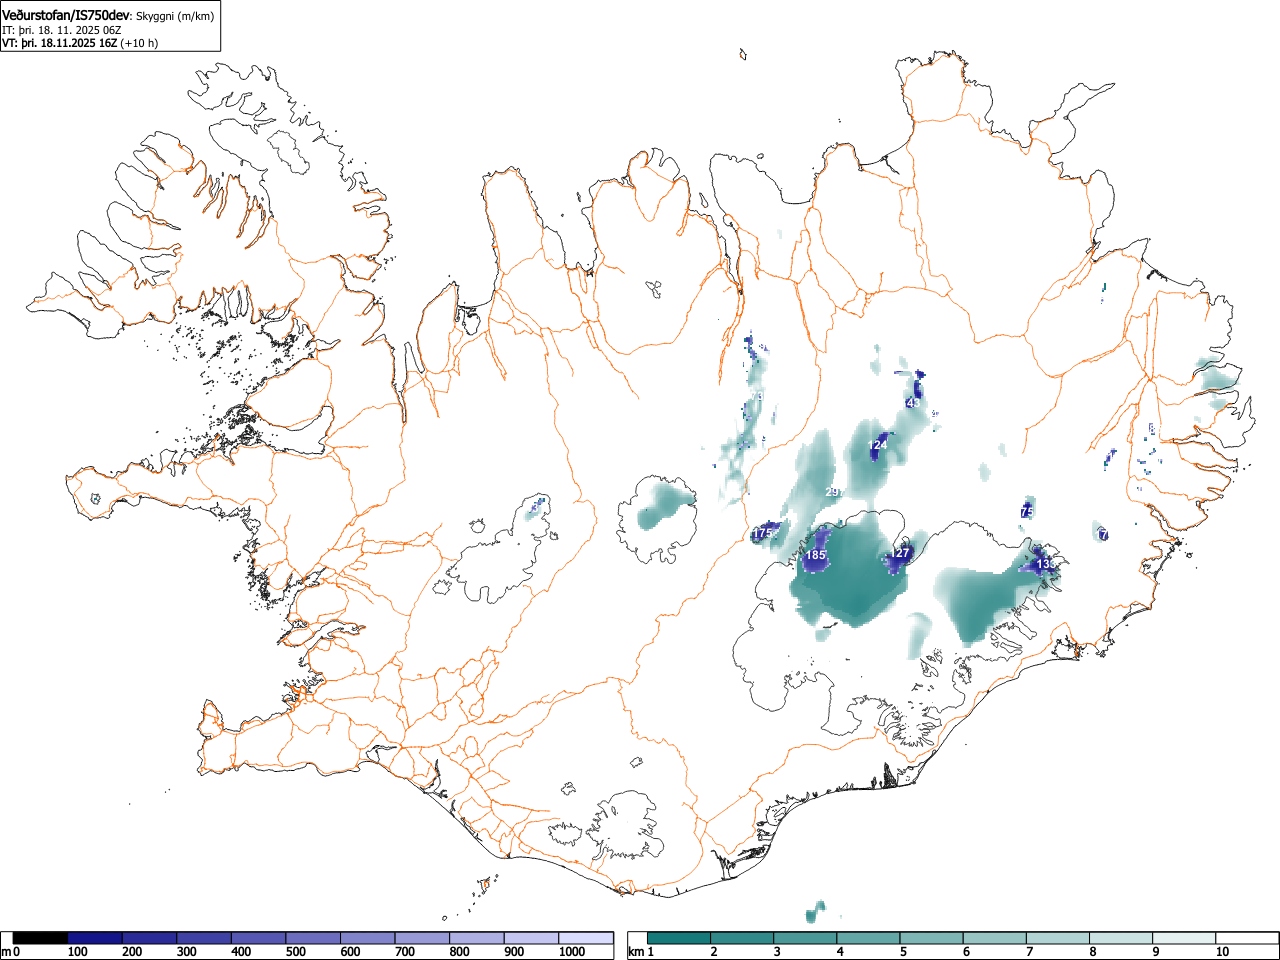Screen dimensions: 1280x960
Task: Click the palest swatch after 1000 m
Action: pos(586,938)
